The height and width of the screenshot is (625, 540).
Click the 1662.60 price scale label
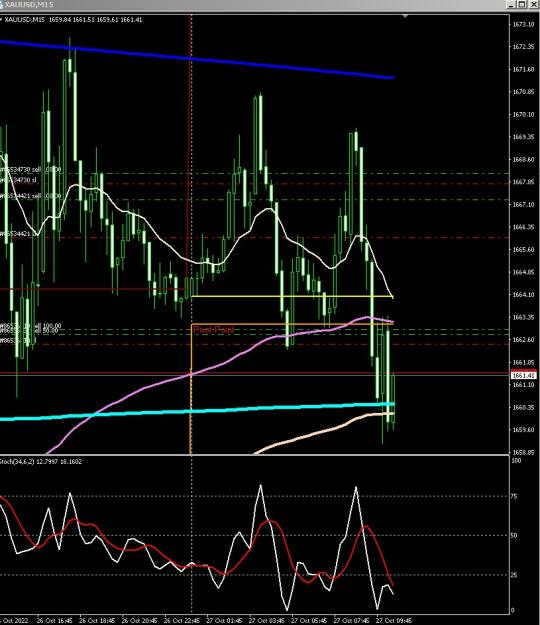pos(523,340)
